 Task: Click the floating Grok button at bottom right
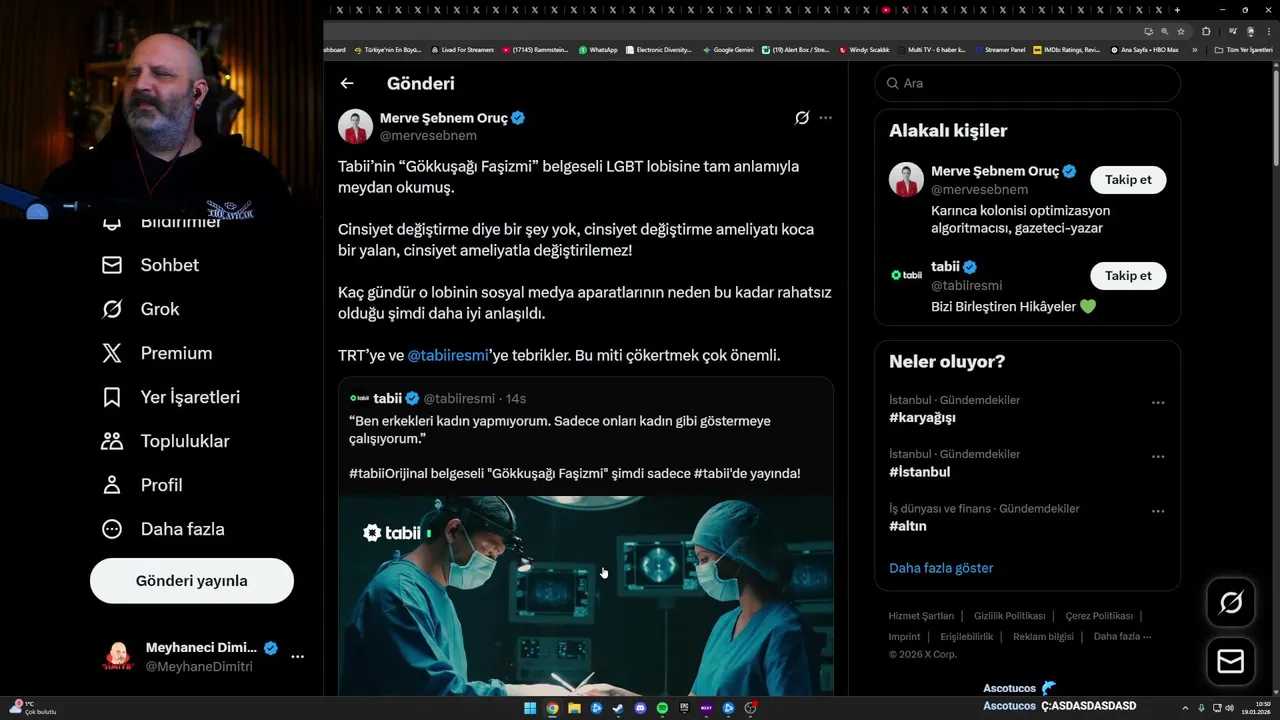pyautogui.click(x=1231, y=602)
